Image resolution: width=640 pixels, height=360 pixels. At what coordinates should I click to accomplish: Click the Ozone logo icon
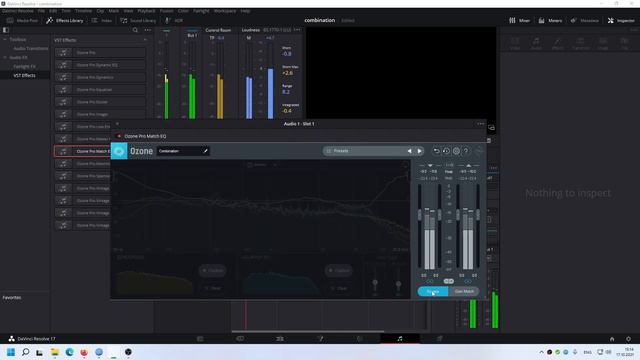(x=119, y=151)
